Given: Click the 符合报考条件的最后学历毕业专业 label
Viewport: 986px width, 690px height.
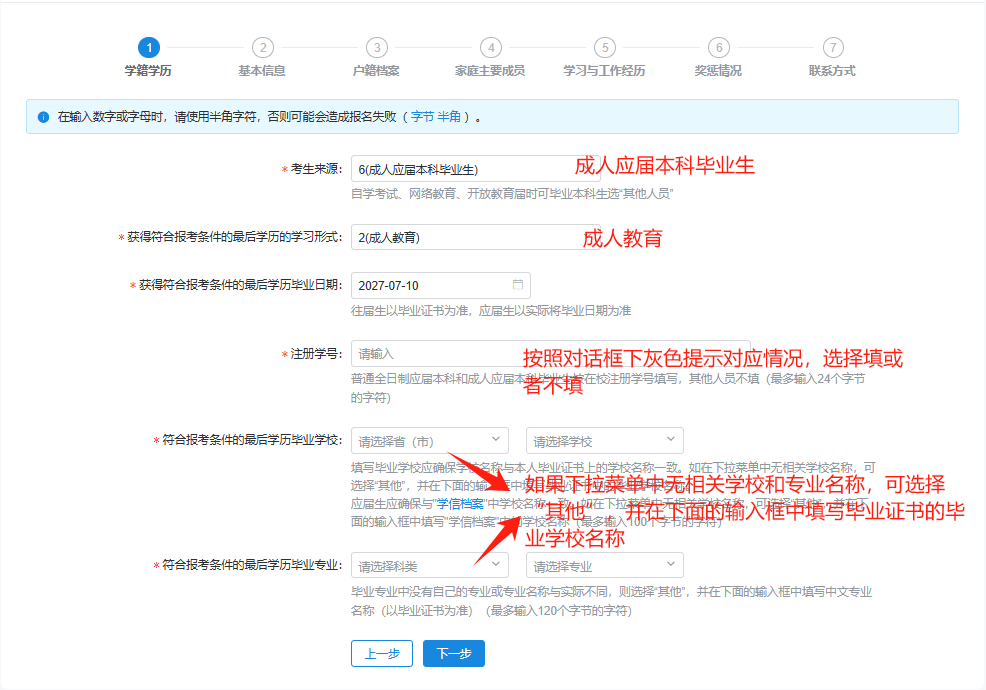Looking at the screenshot, I should click(252, 565).
